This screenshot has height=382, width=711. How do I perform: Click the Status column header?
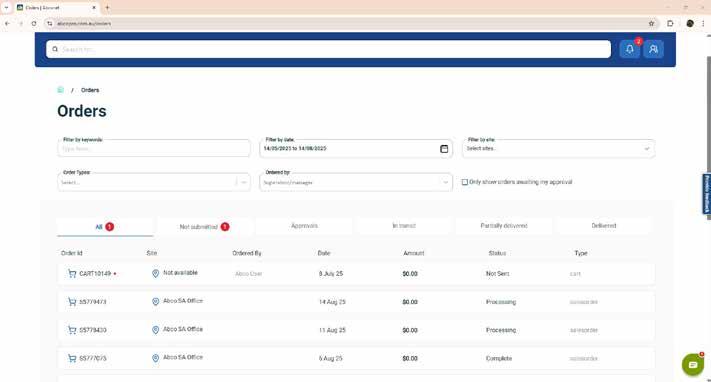pyautogui.click(x=497, y=253)
